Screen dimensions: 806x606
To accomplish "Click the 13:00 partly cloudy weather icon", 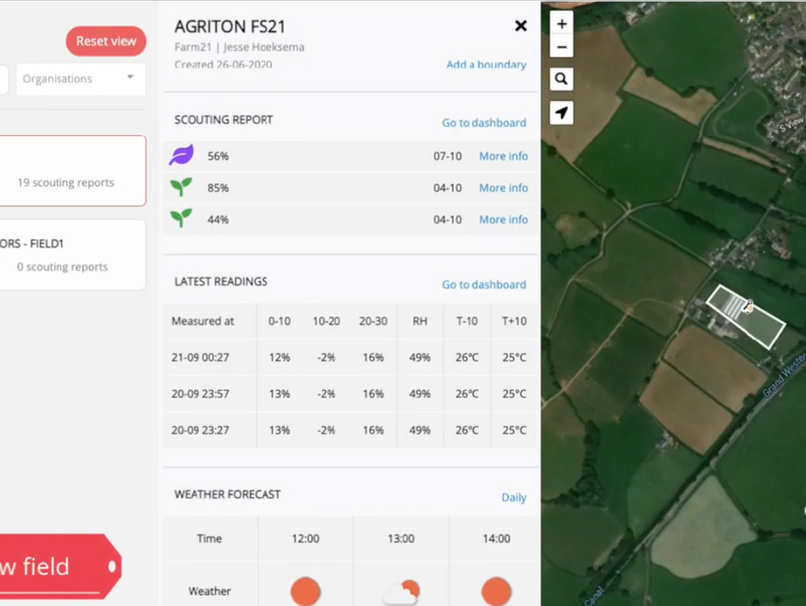I will pyautogui.click(x=401, y=592).
